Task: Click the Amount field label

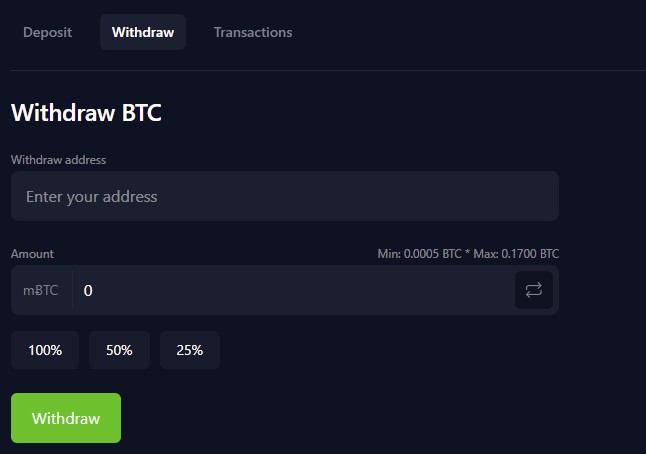Action: point(32,254)
